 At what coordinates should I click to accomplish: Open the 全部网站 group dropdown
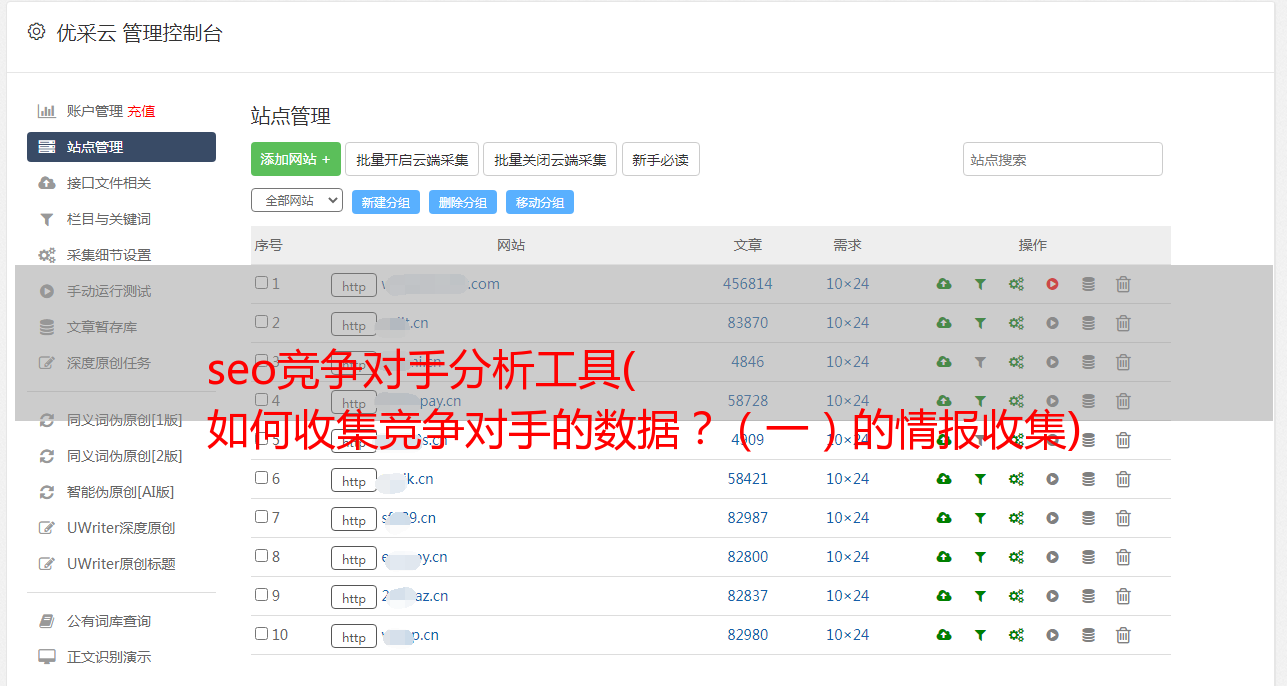point(297,201)
